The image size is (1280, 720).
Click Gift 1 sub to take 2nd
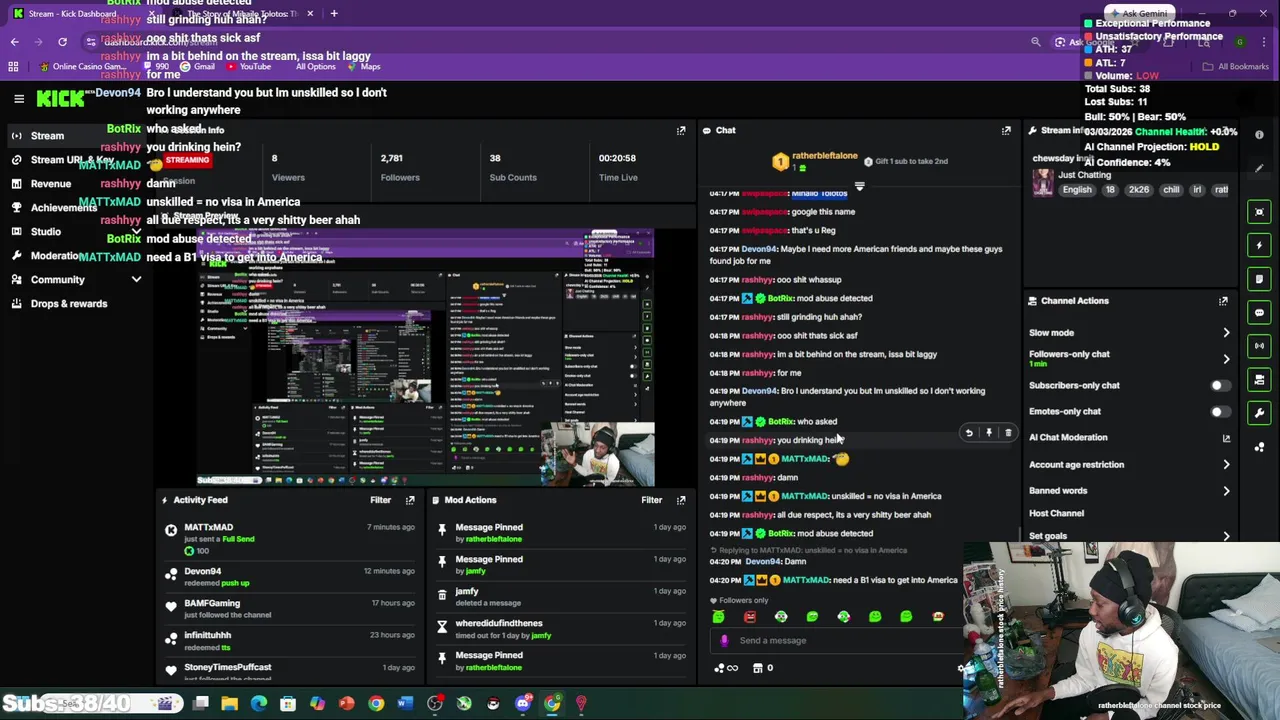tap(905, 161)
